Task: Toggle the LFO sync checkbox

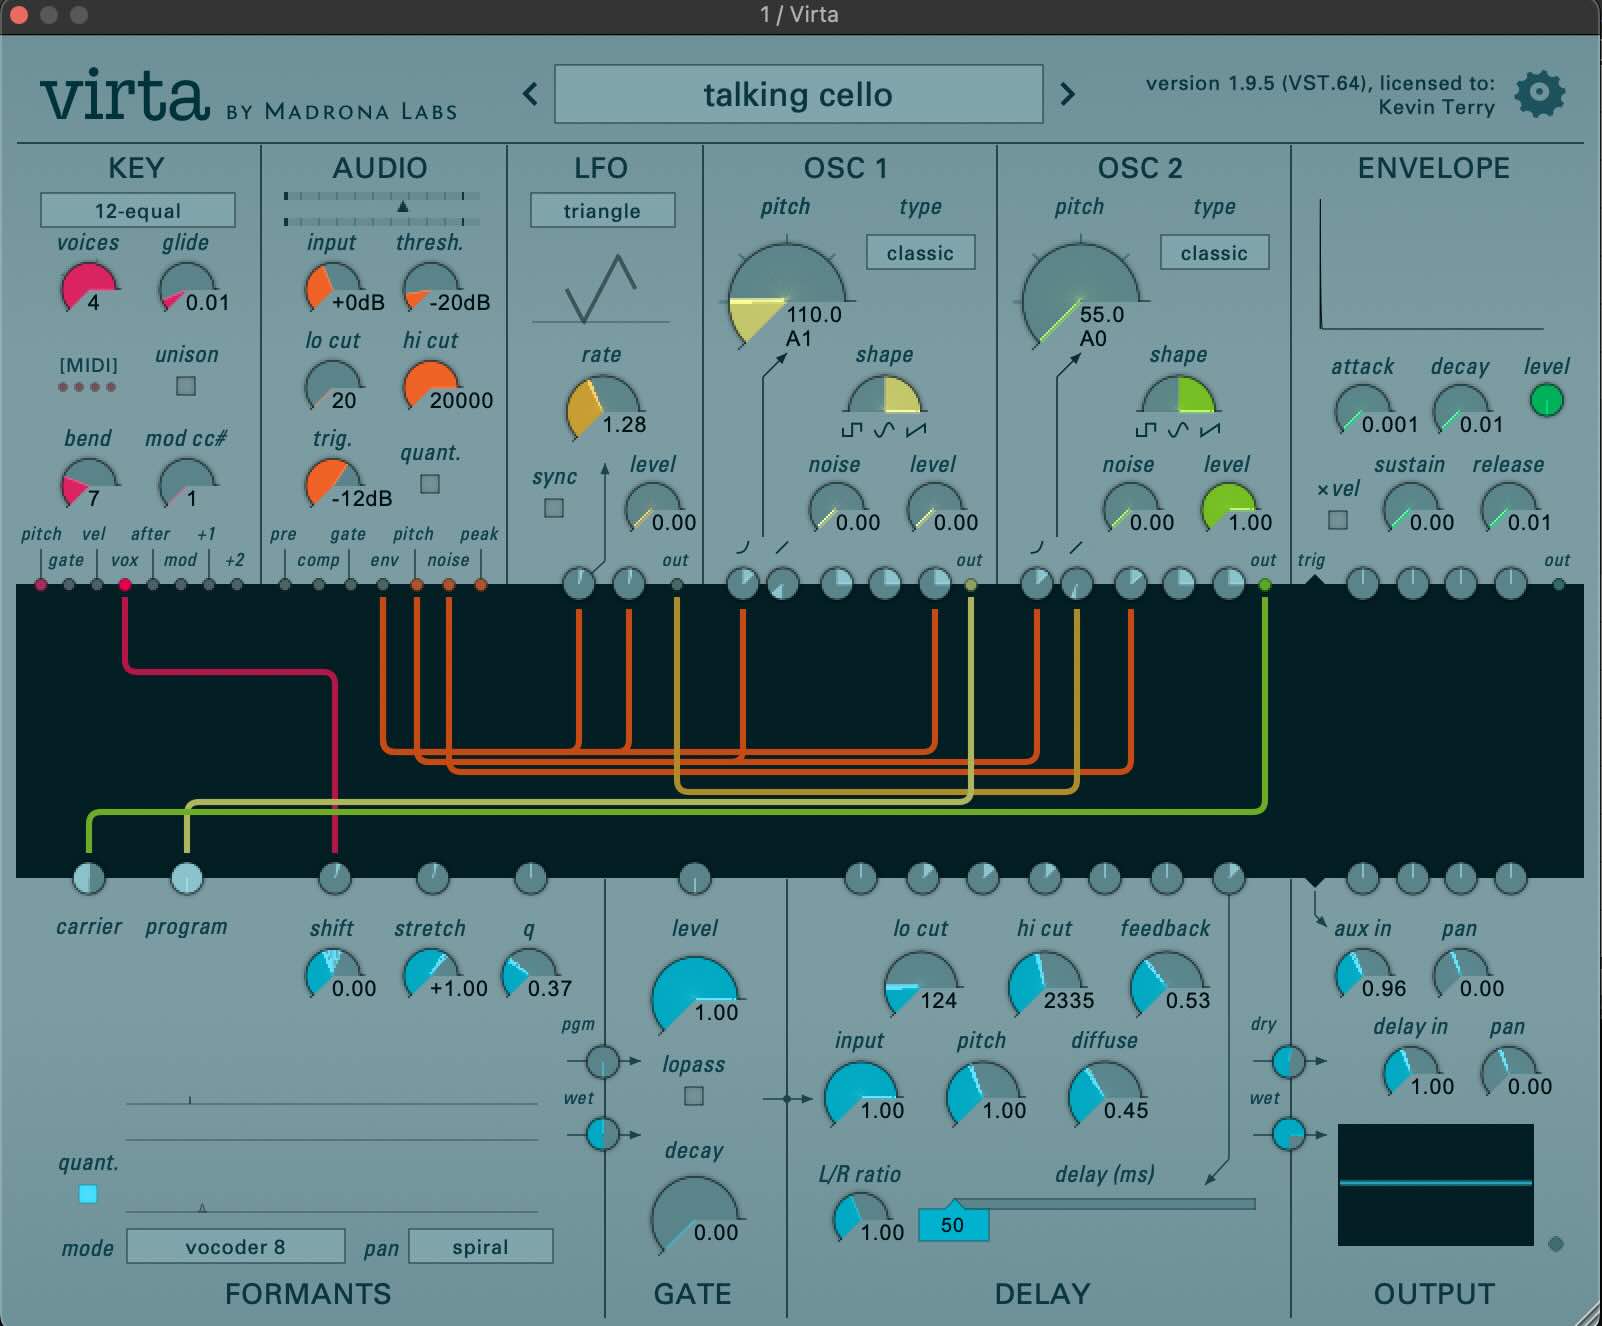Action: click(554, 508)
